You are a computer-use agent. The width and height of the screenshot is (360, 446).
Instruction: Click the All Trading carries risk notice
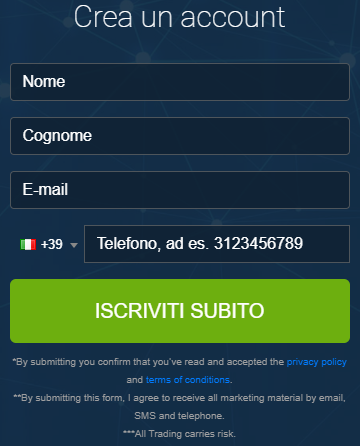point(179,434)
